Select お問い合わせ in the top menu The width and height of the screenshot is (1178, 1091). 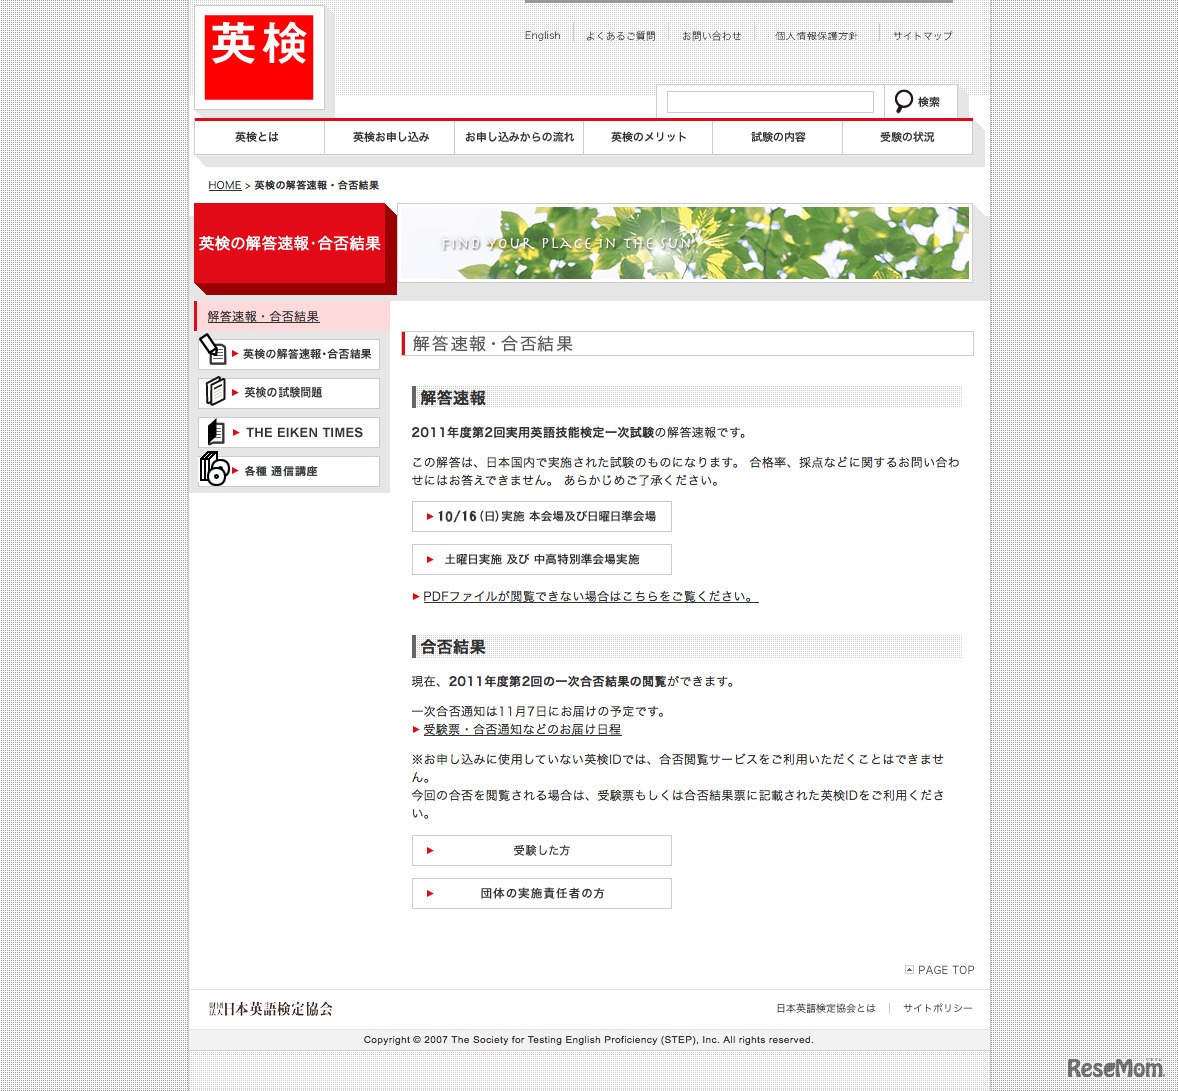(x=711, y=35)
